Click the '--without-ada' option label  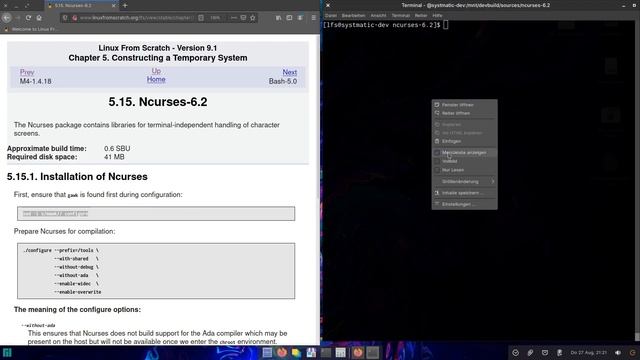[x=38, y=325]
